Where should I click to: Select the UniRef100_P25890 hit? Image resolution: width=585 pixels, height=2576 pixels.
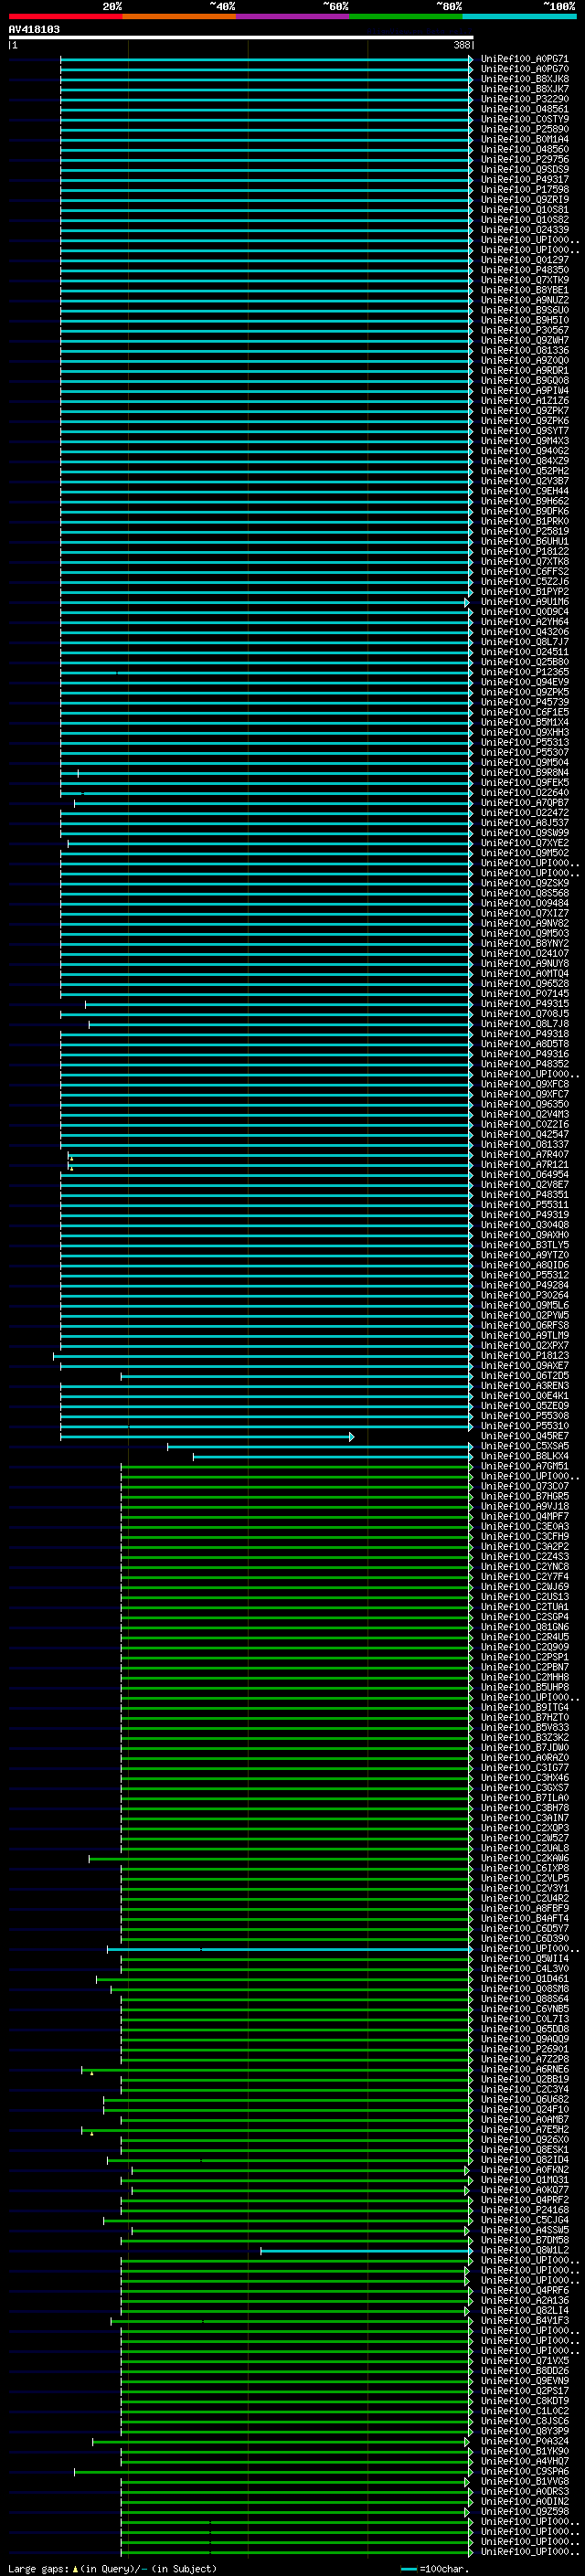point(524,129)
